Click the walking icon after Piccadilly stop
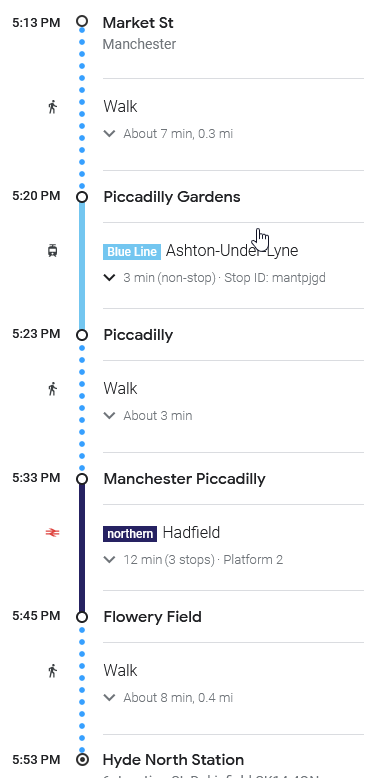Viewport: 372px width, 778px height. click(53, 389)
